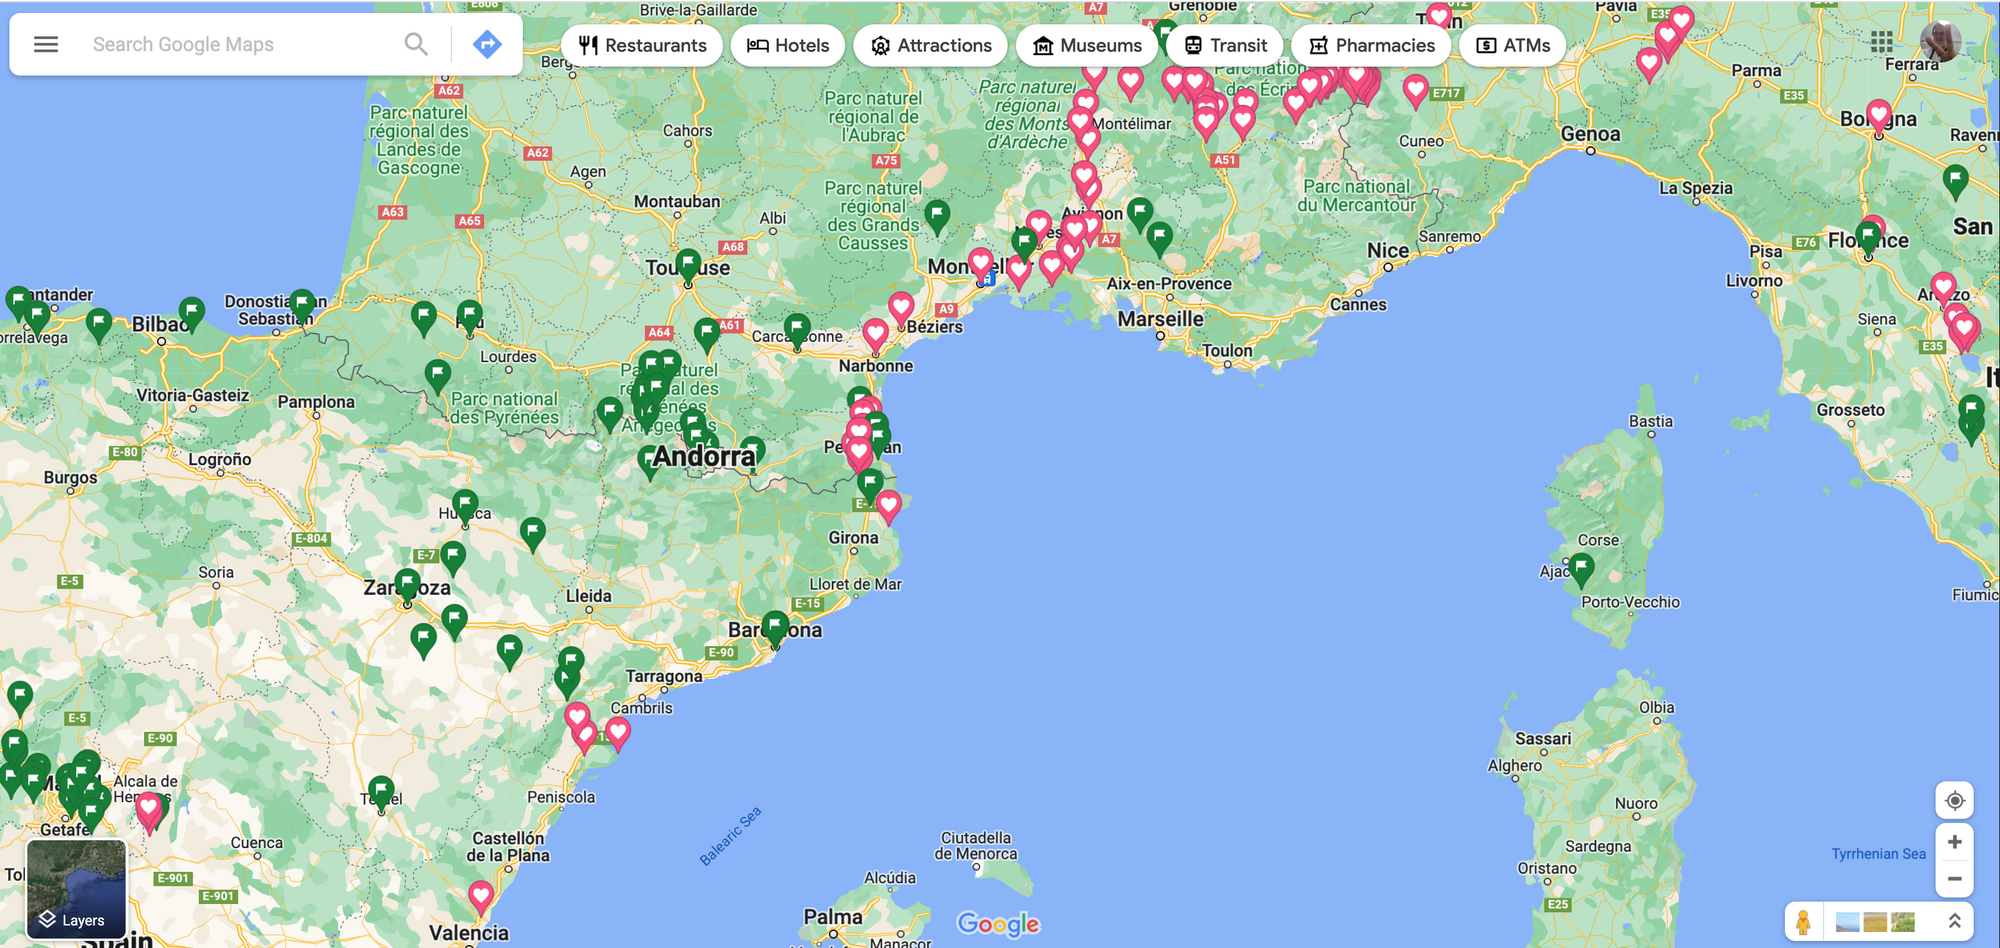Click the Montauban label
The width and height of the screenshot is (2000, 948).
[677, 202]
